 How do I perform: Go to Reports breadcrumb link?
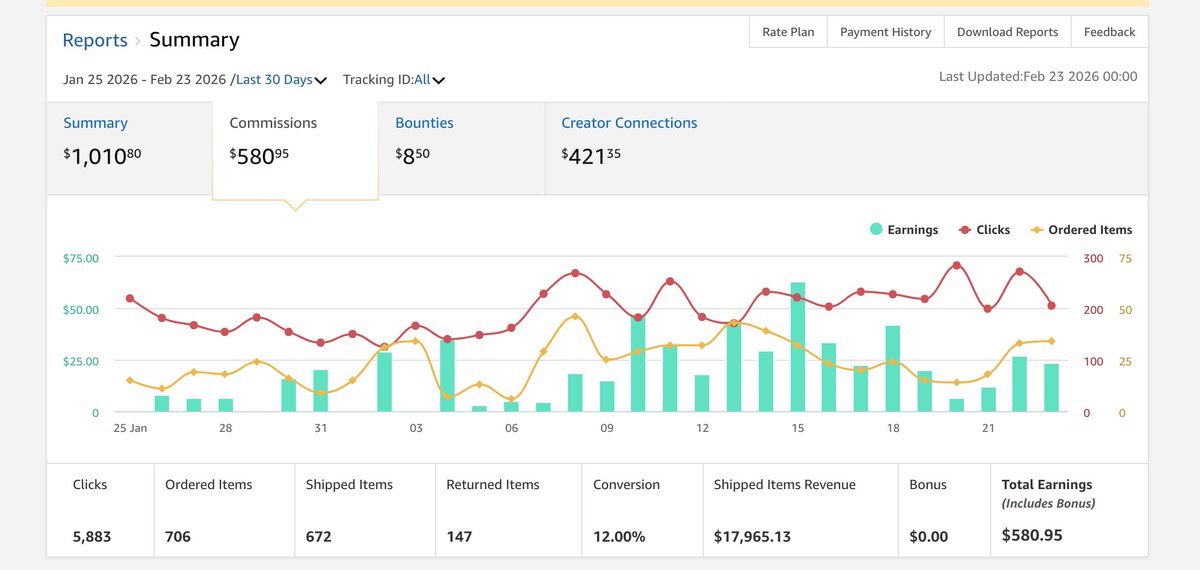tap(95, 40)
